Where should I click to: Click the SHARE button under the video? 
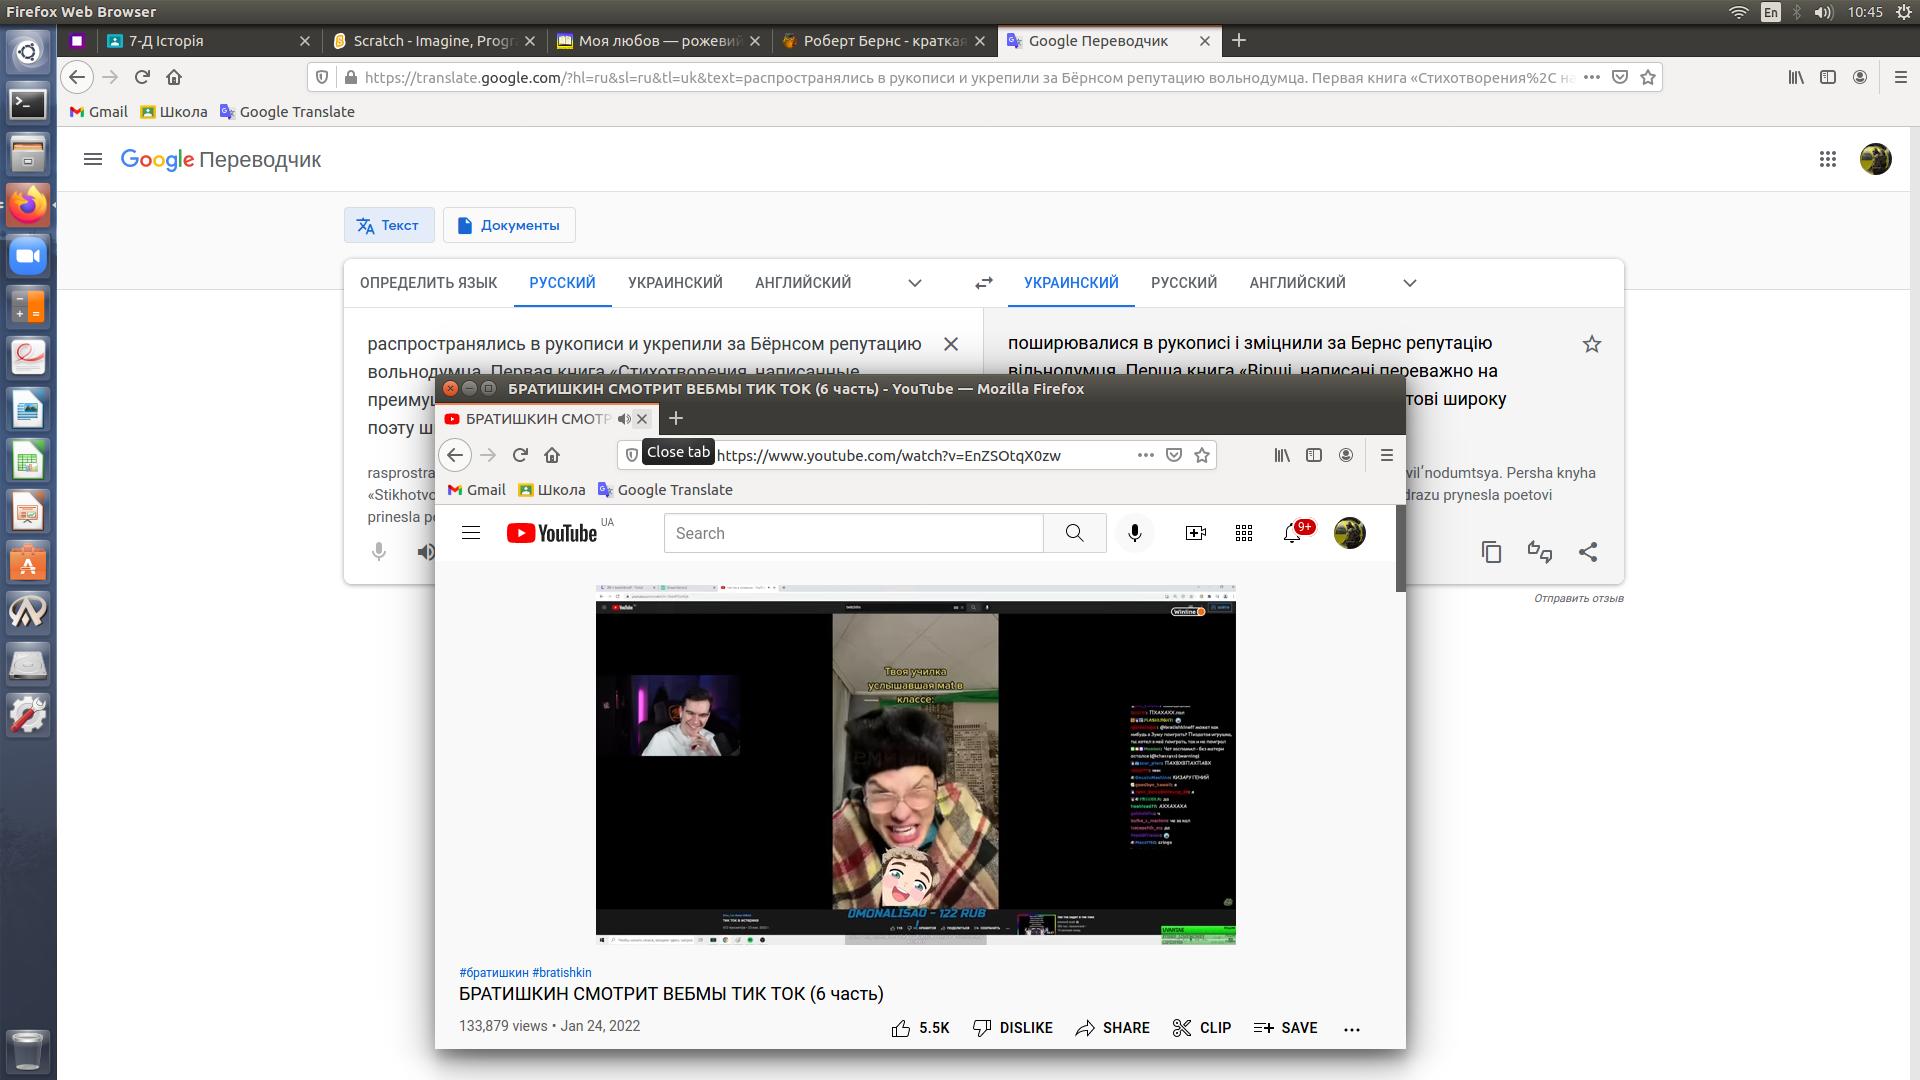1112,1028
